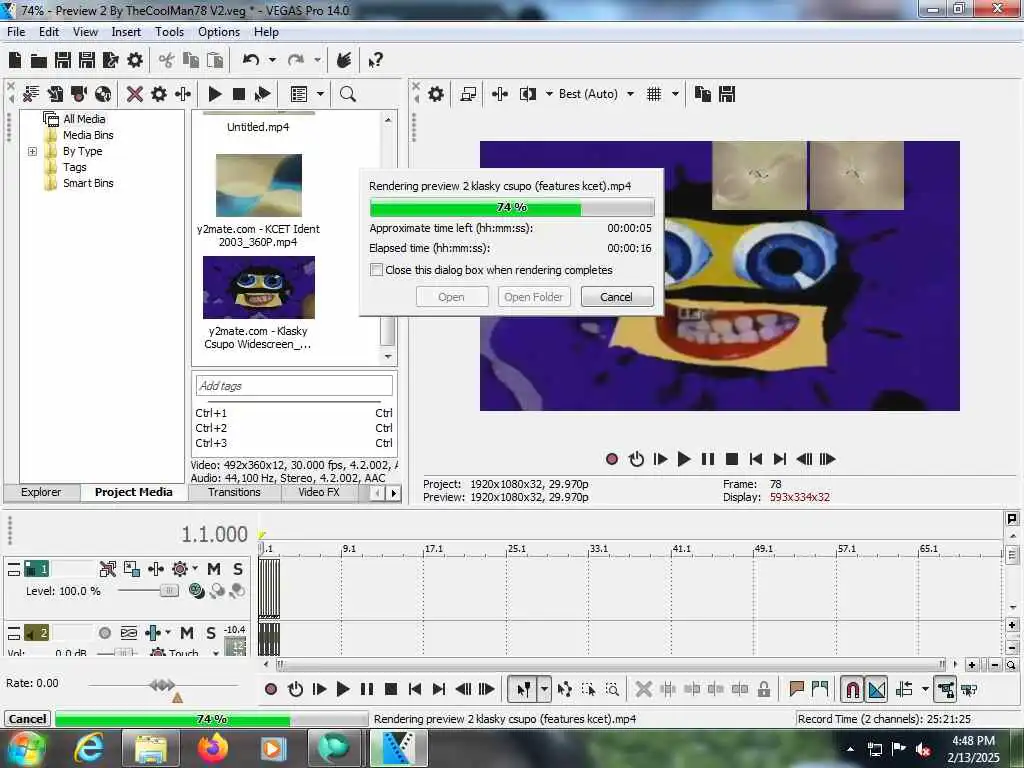Image resolution: width=1024 pixels, height=768 pixels.
Task: Click the Stop button under video preview
Action: (x=732, y=459)
